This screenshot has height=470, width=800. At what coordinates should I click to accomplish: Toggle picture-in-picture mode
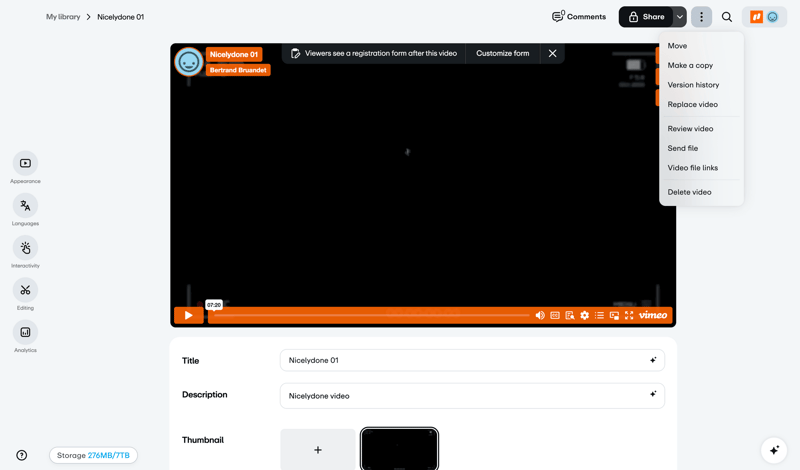point(614,315)
